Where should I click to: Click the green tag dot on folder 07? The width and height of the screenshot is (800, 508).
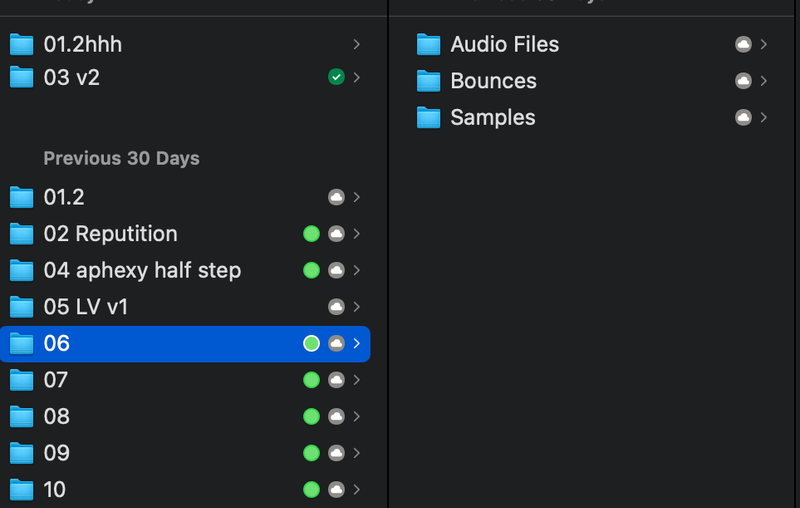[311, 380]
